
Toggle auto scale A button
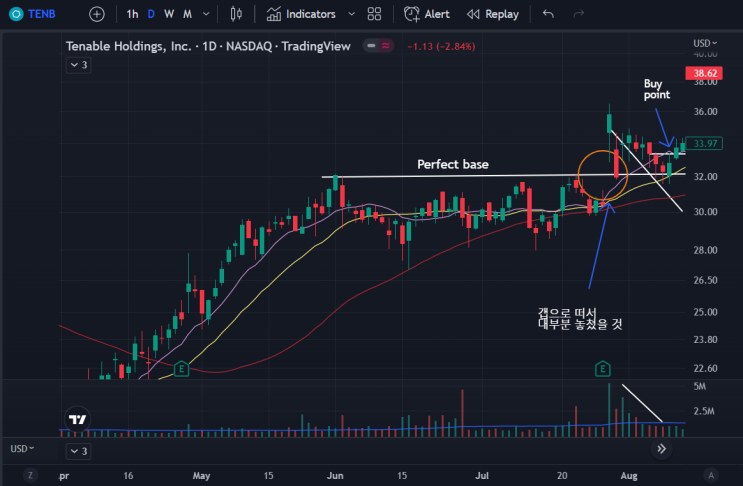click(710, 475)
